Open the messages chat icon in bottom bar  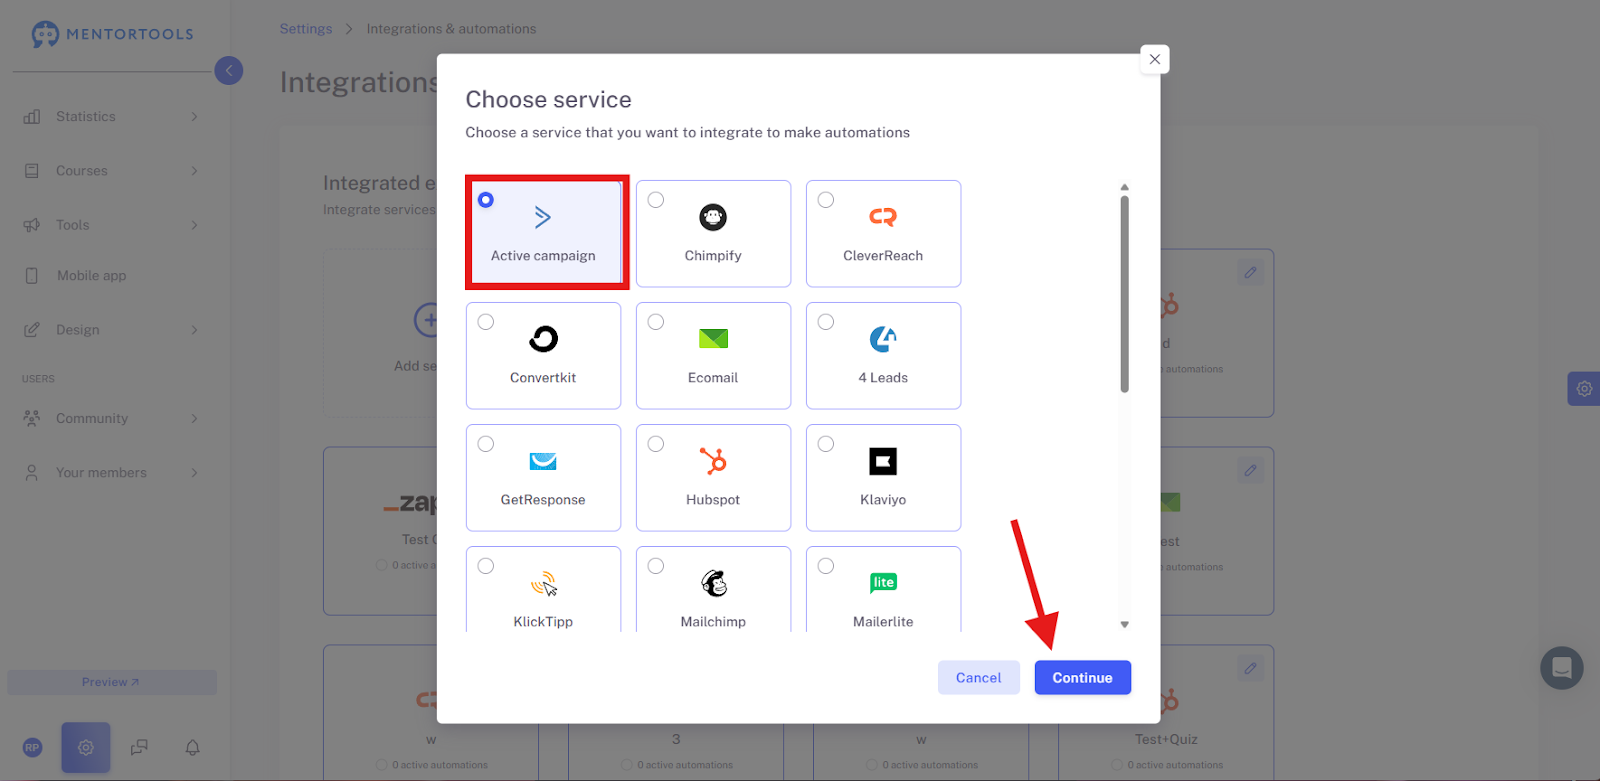139,747
